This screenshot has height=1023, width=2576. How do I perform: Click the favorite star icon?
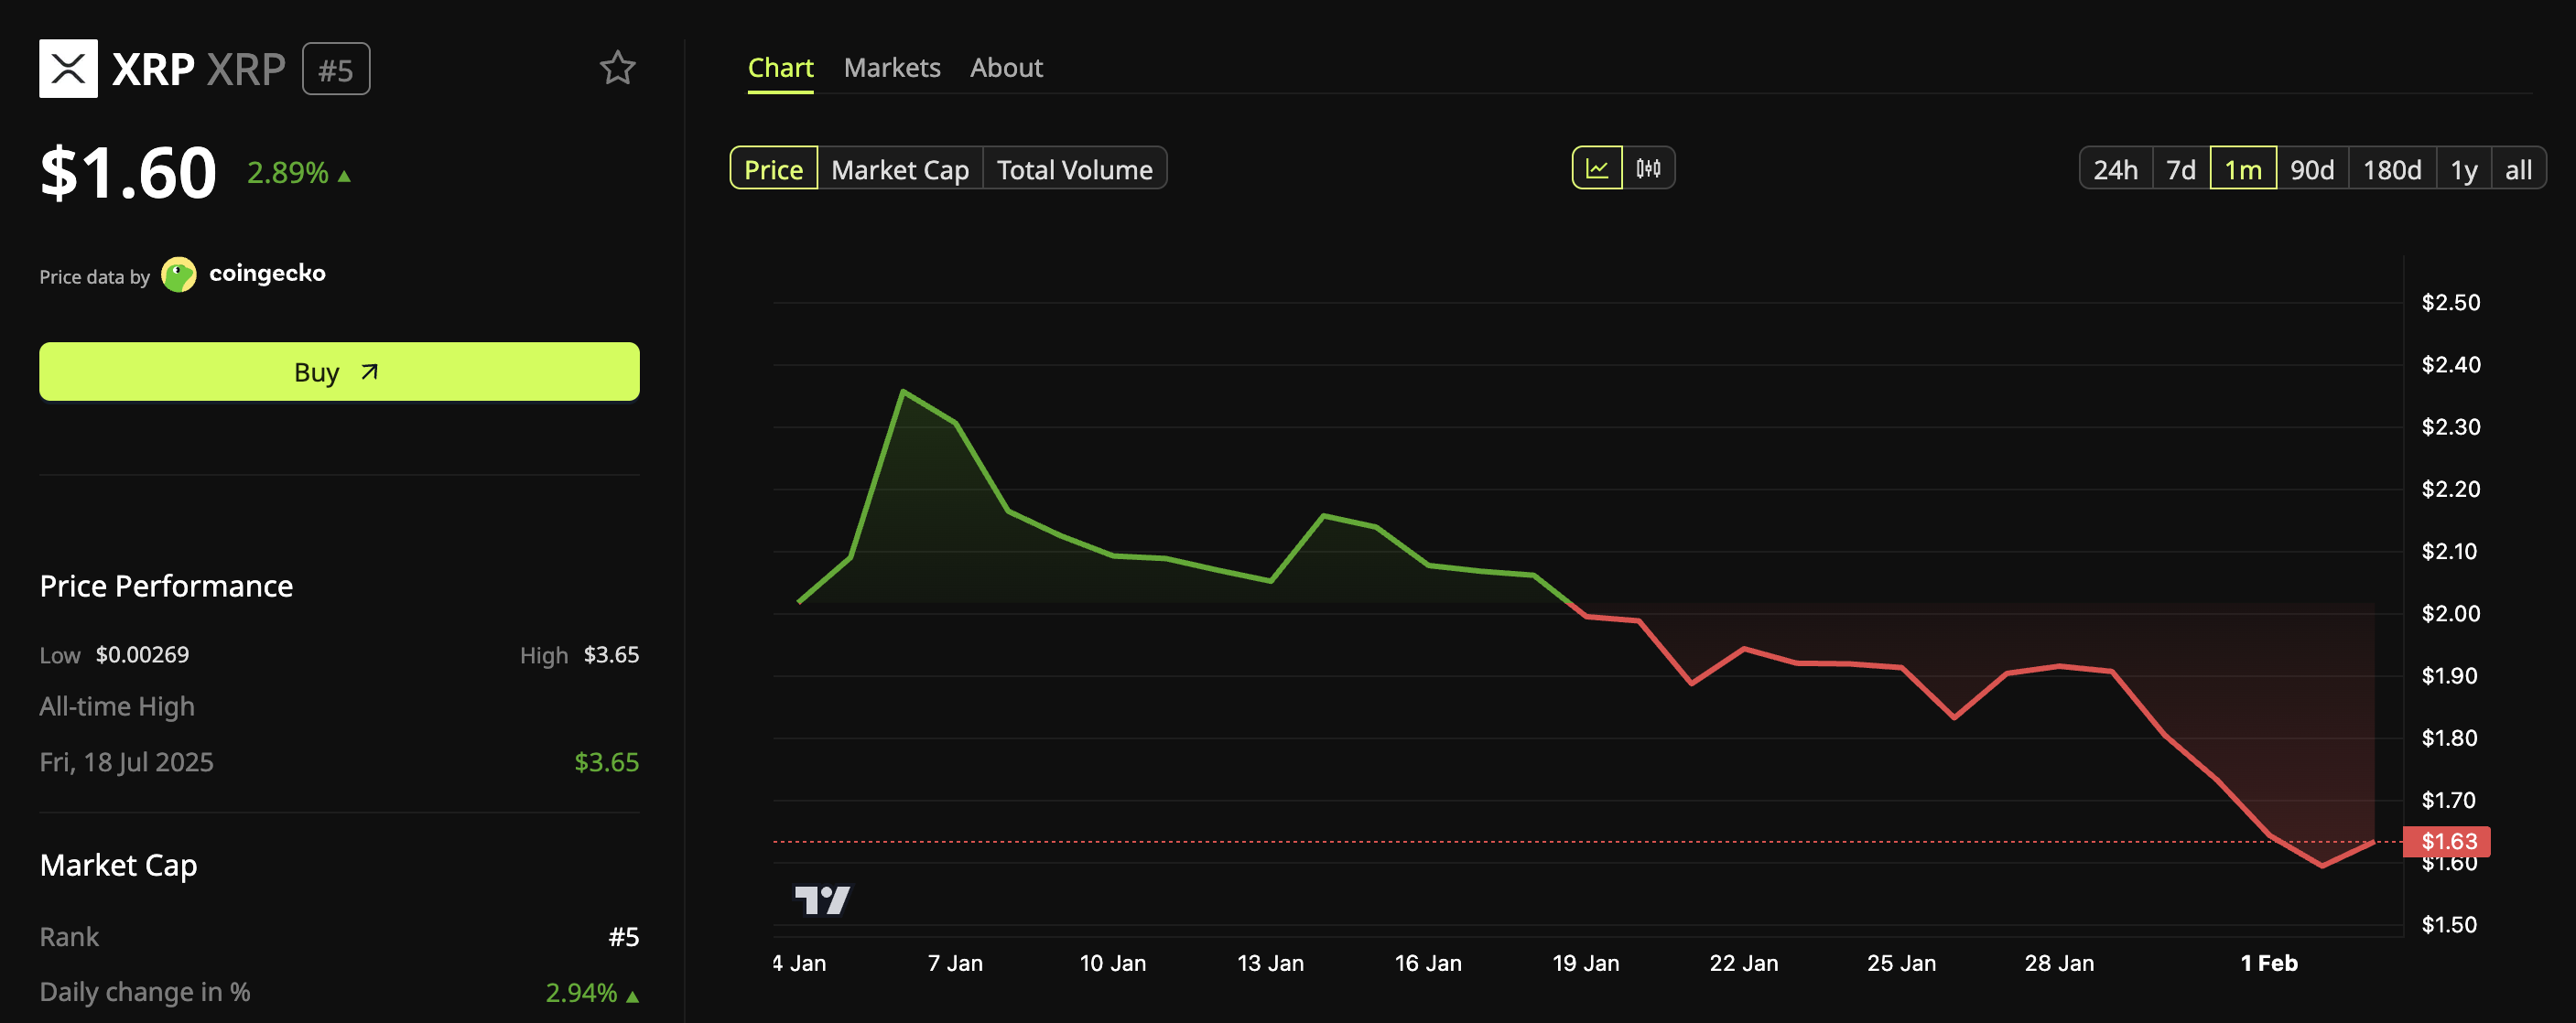click(x=617, y=68)
